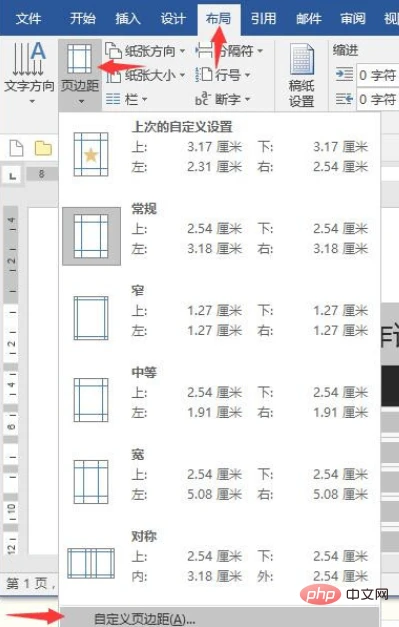Open the 断字 hyphenation dropdown

click(x=247, y=99)
